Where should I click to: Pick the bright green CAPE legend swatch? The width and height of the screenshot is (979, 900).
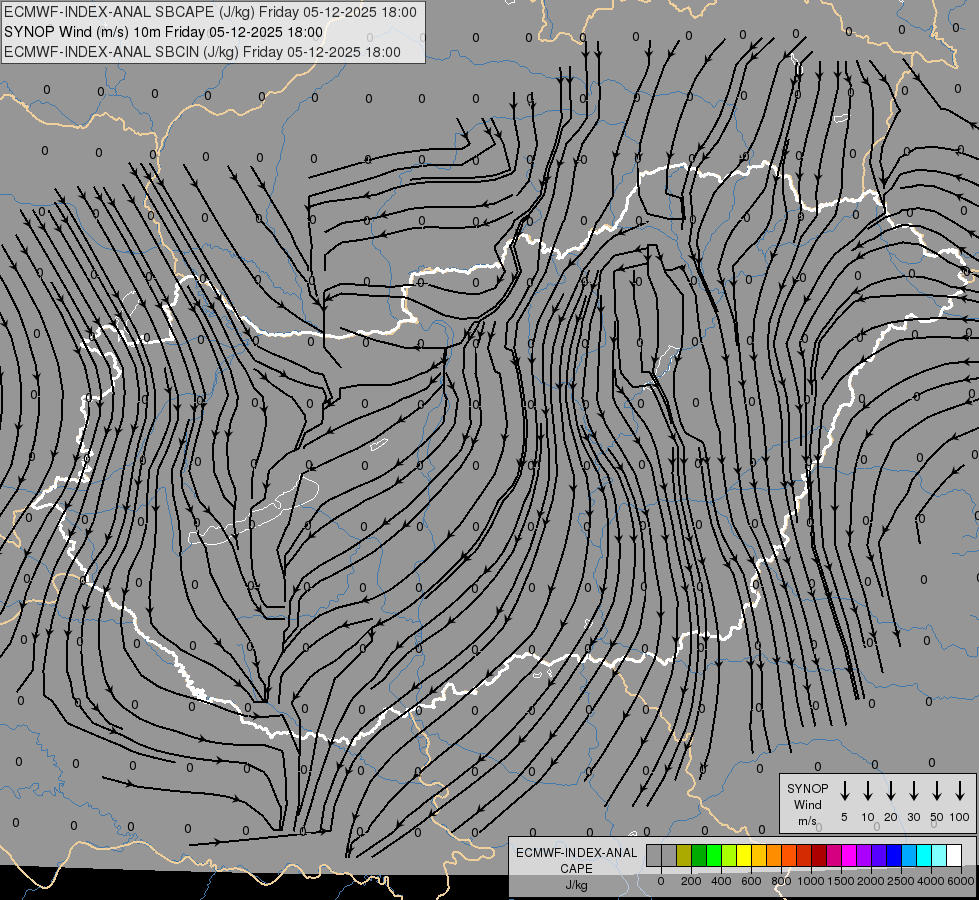point(714,855)
